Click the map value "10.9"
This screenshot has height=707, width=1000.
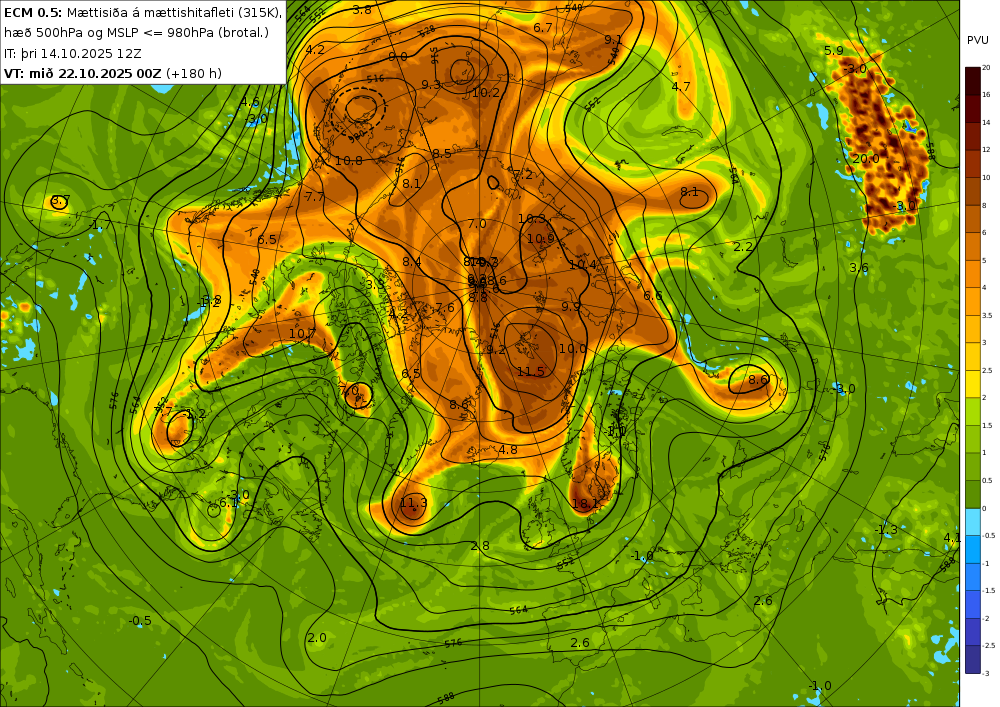(541, 239)
